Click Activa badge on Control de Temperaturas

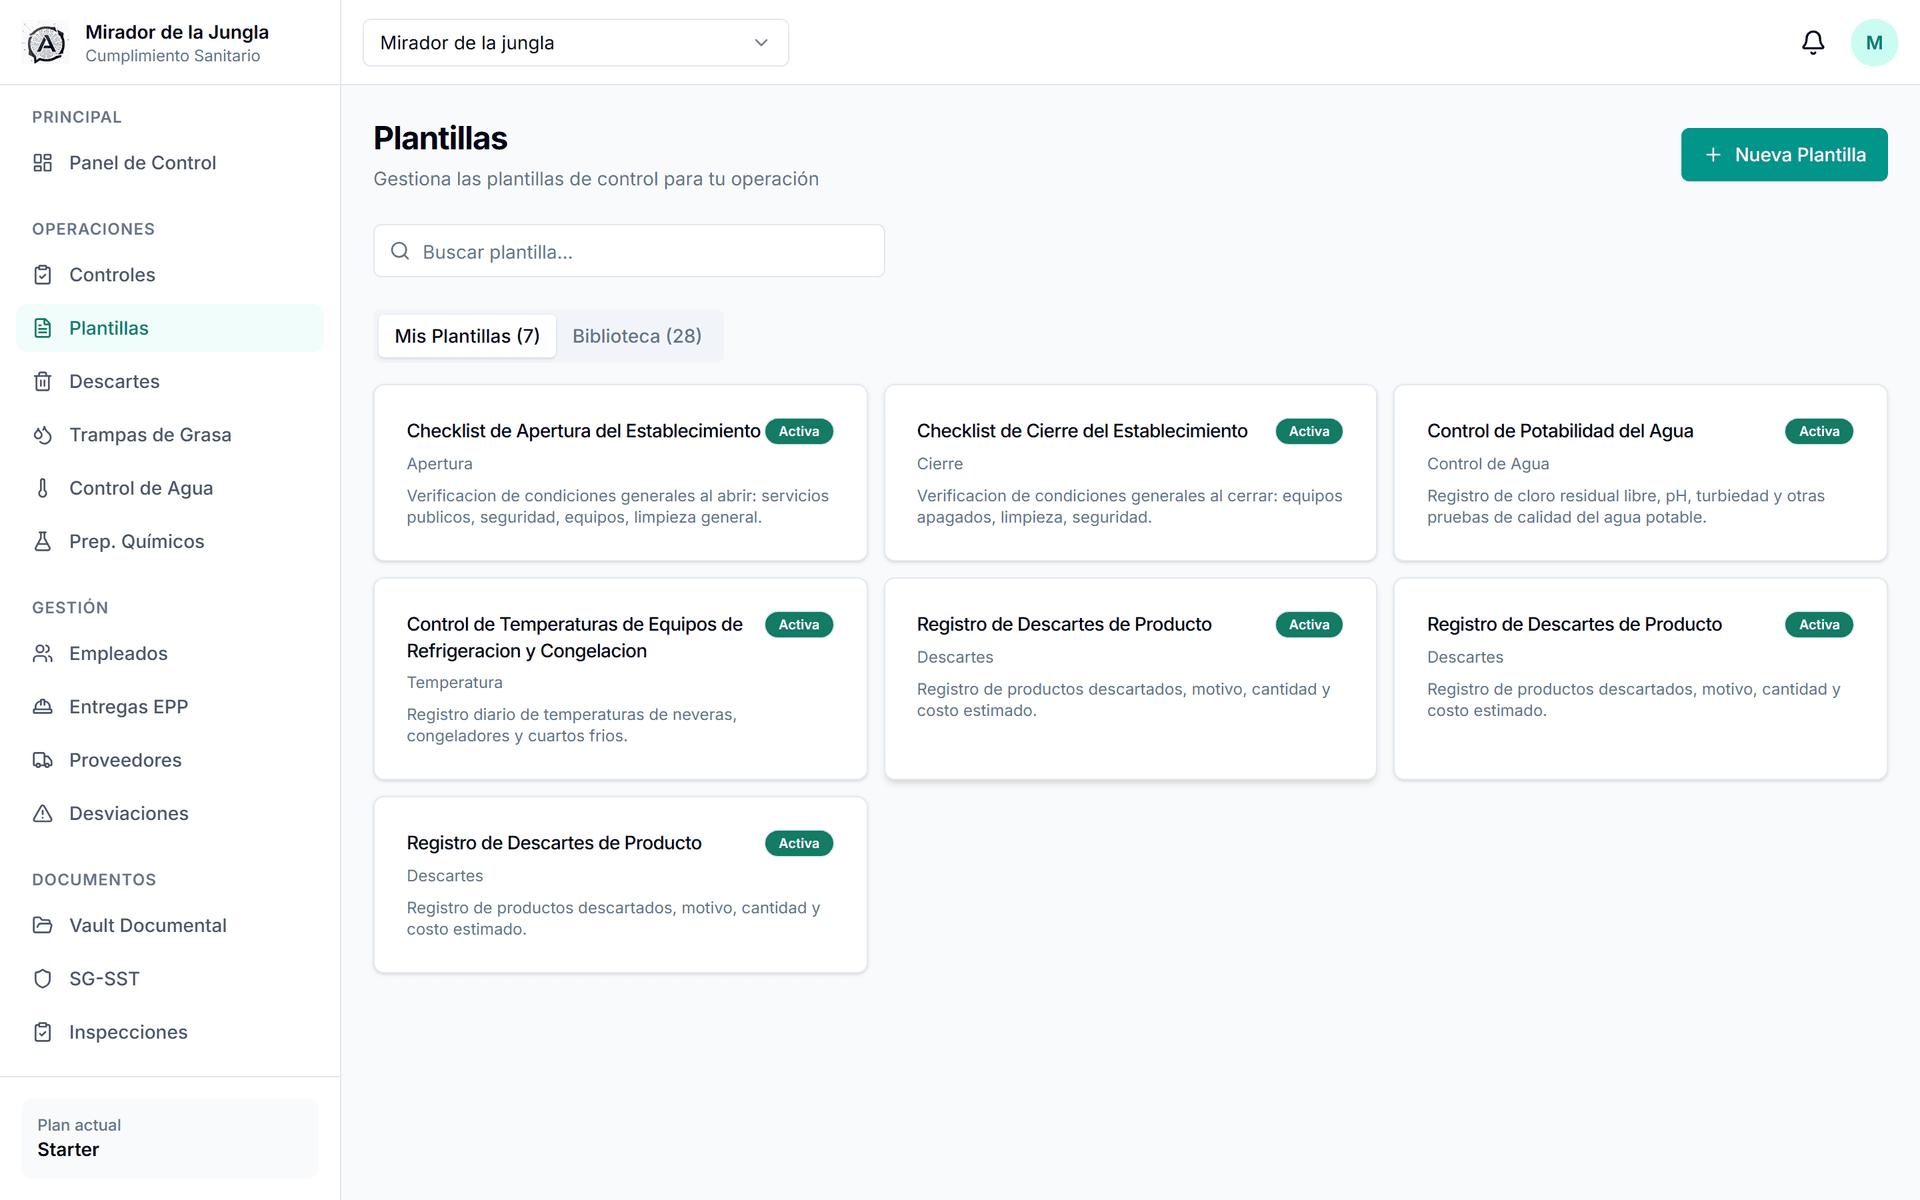[799, 624]
